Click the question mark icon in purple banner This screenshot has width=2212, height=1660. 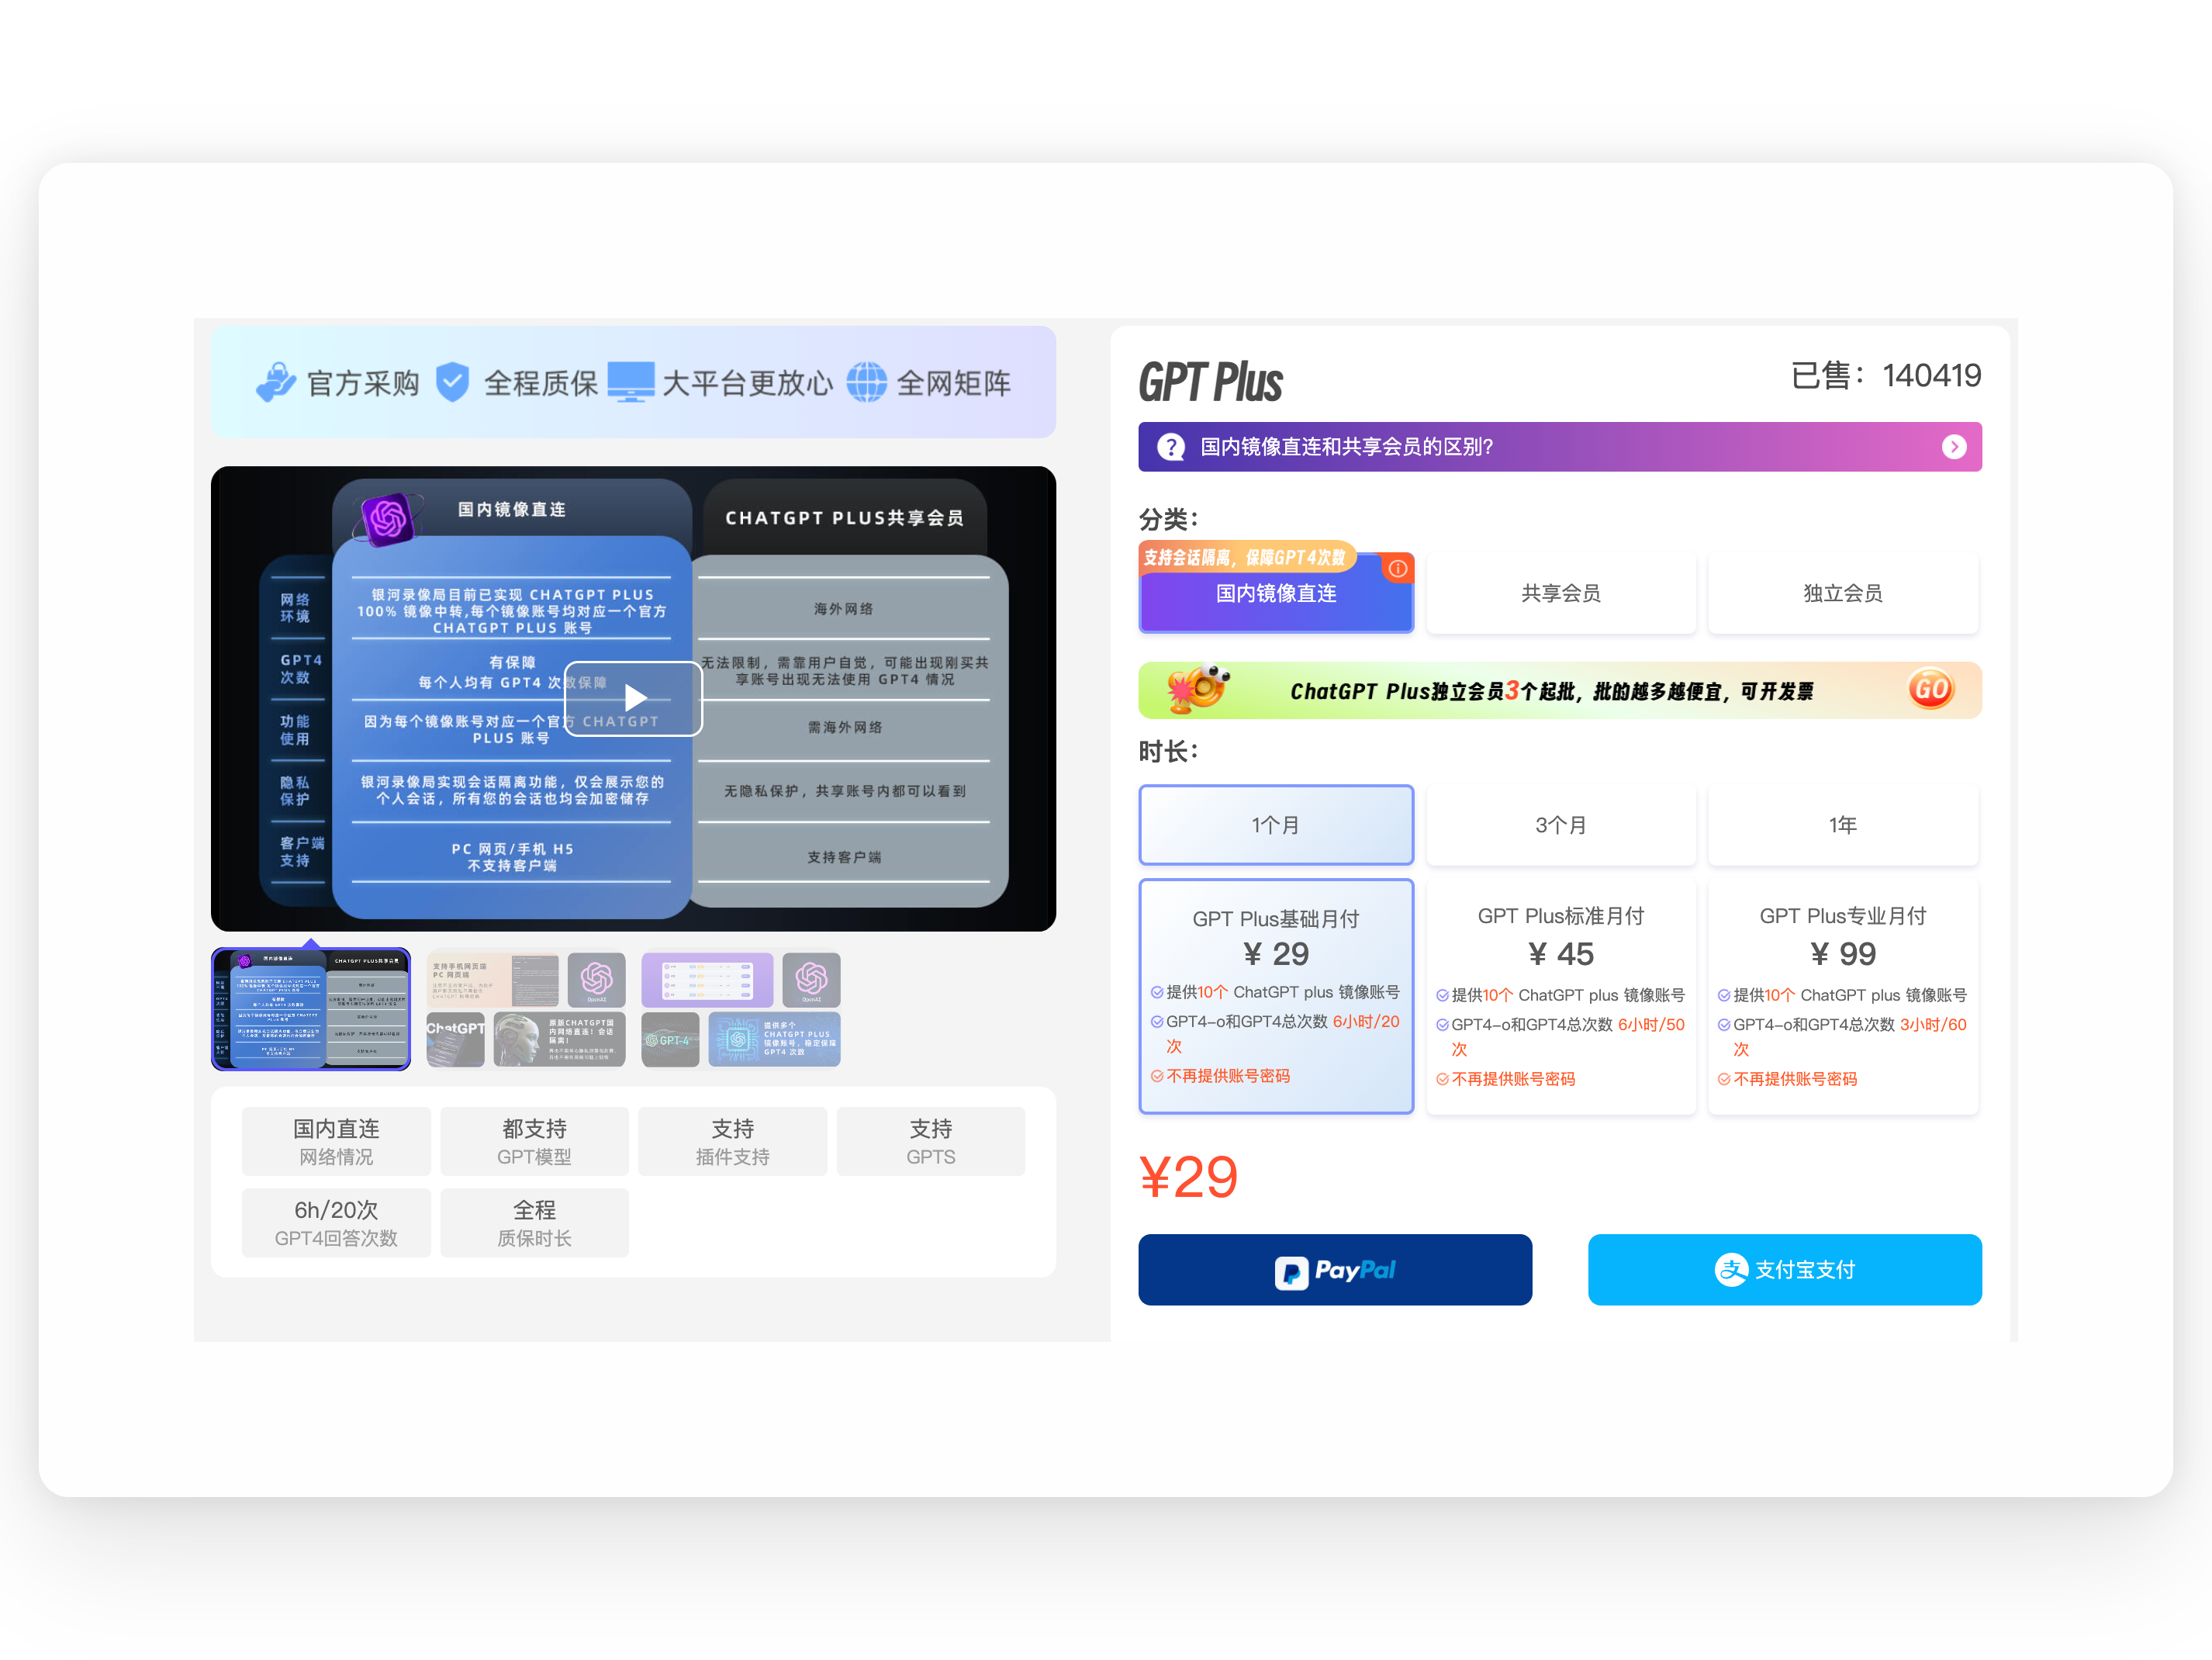[x=1170, y=447]
